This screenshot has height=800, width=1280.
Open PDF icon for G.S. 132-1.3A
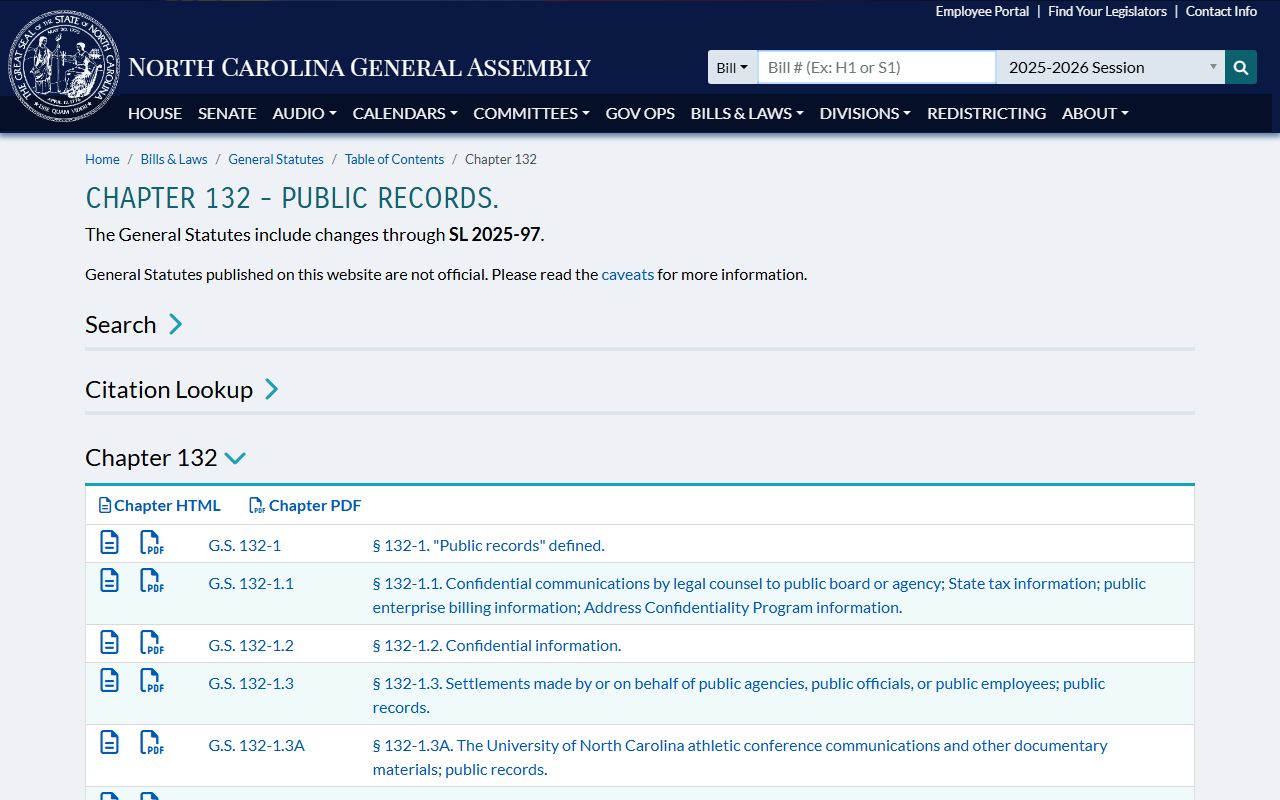(x=151, y=743)
